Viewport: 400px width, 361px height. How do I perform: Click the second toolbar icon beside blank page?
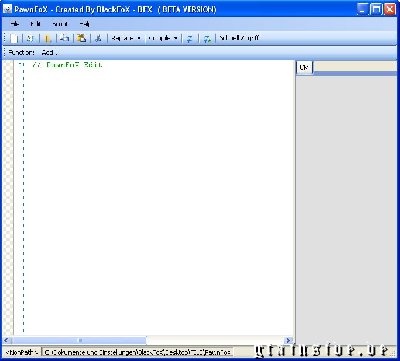pyautogui.click(x=31, y=38)
